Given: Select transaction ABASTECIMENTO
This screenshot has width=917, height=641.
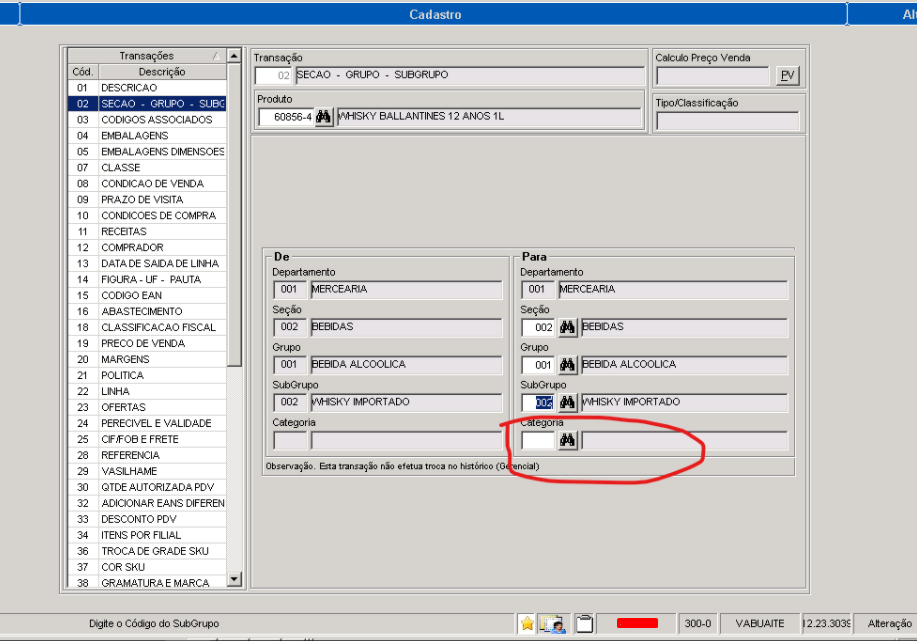Looking at the screenshot, I should [147, 311].
